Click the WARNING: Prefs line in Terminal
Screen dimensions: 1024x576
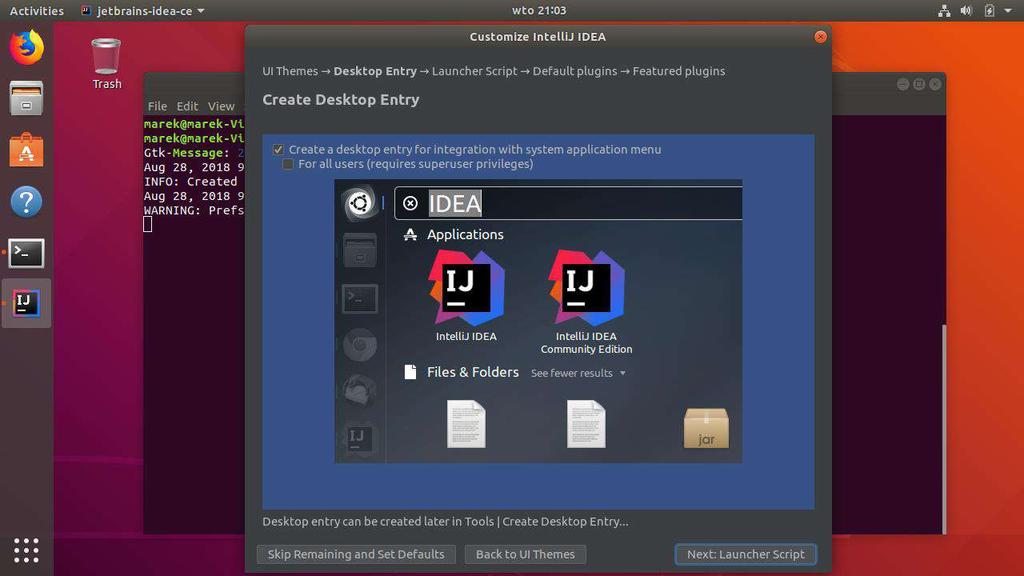pos(194,210)
